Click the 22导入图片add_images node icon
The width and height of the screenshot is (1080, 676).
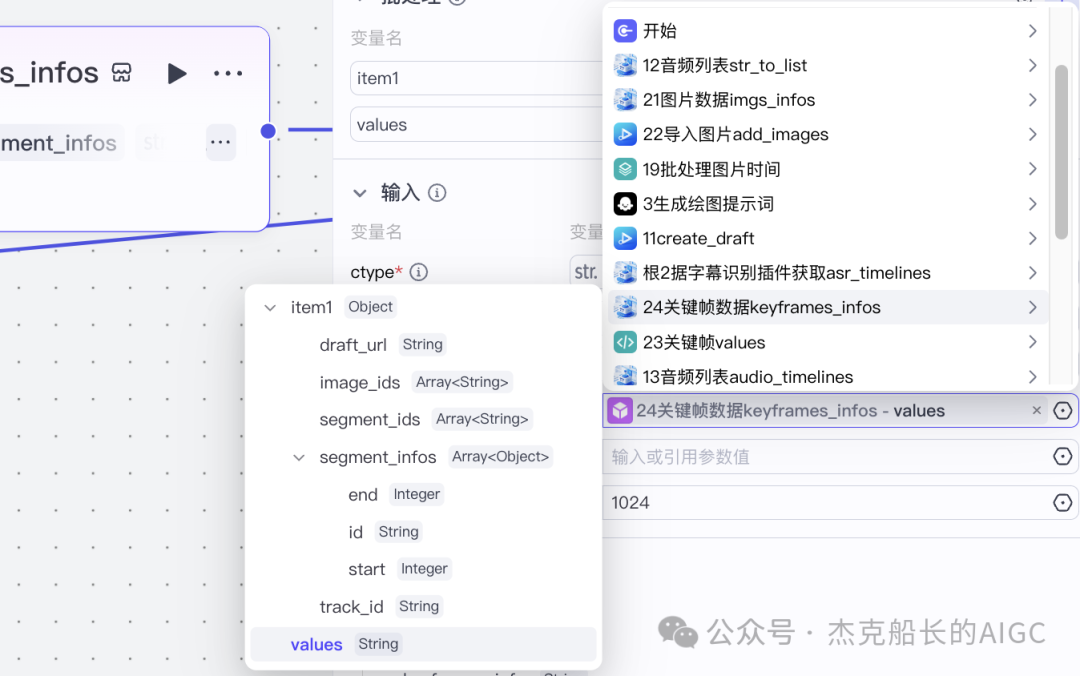[625, 134]
